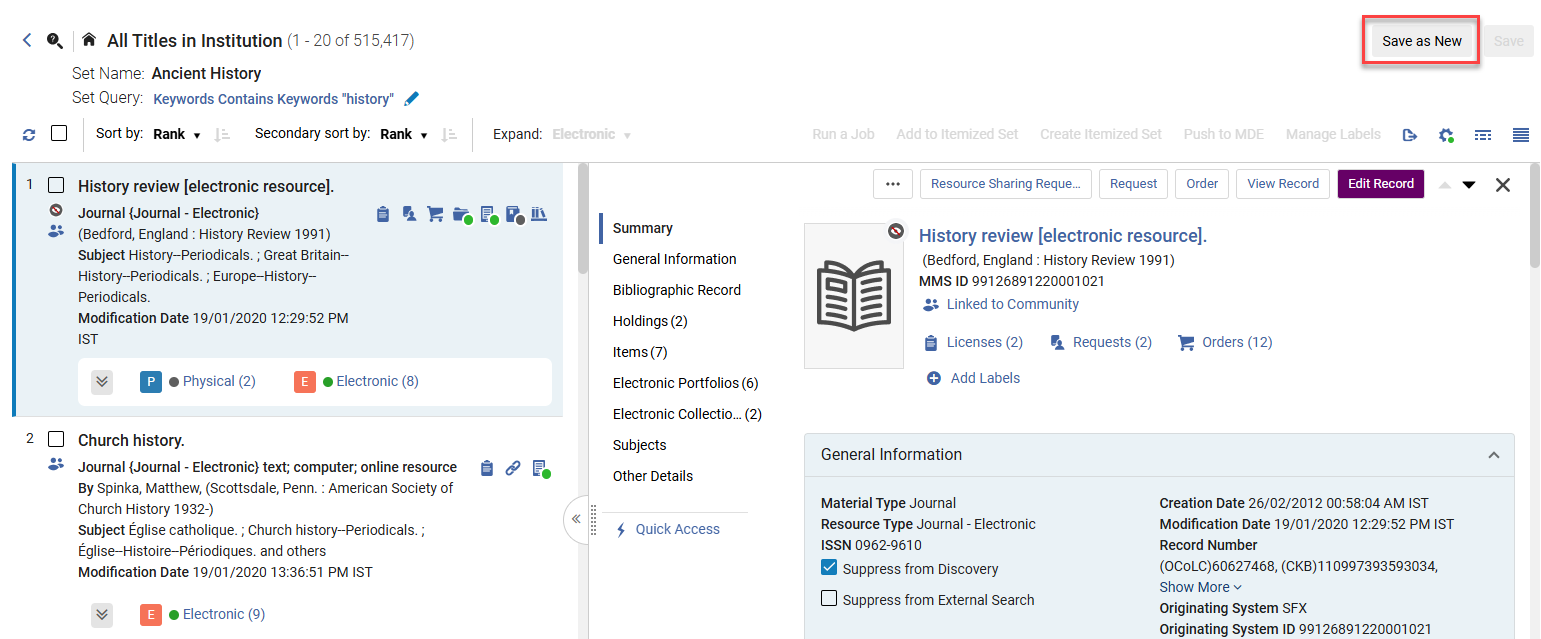The image size is (1541, 639).
Task: Open the gear configuration icon
Action: click(x=1446, y=134)
